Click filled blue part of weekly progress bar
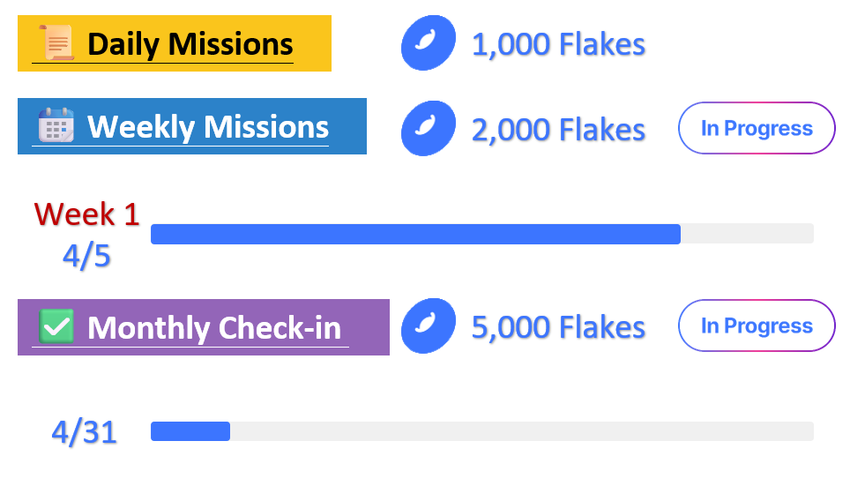 pos(415,234)
